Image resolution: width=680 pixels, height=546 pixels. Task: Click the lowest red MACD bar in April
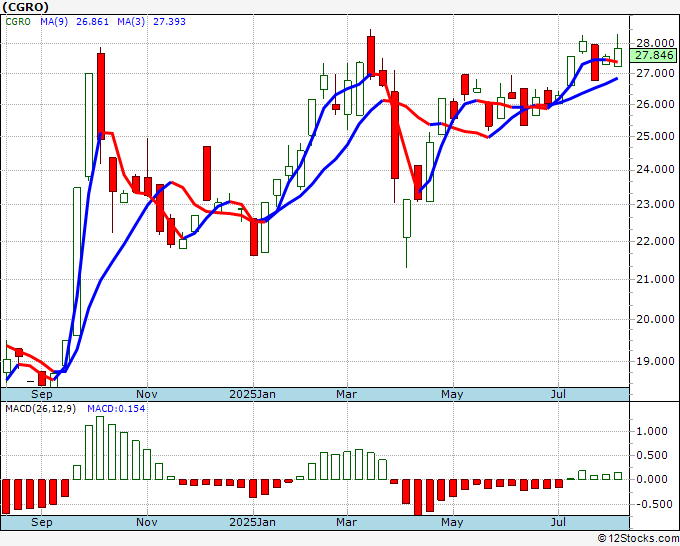418,497
